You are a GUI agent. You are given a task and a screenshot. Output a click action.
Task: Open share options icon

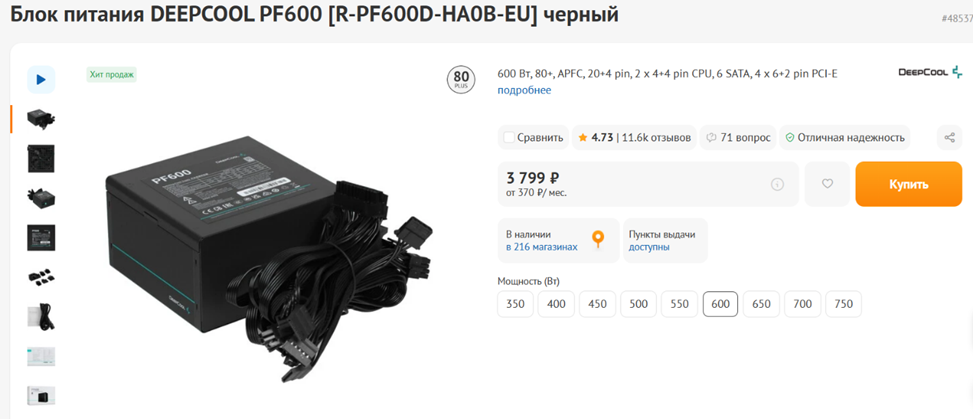tap(949, 137)
